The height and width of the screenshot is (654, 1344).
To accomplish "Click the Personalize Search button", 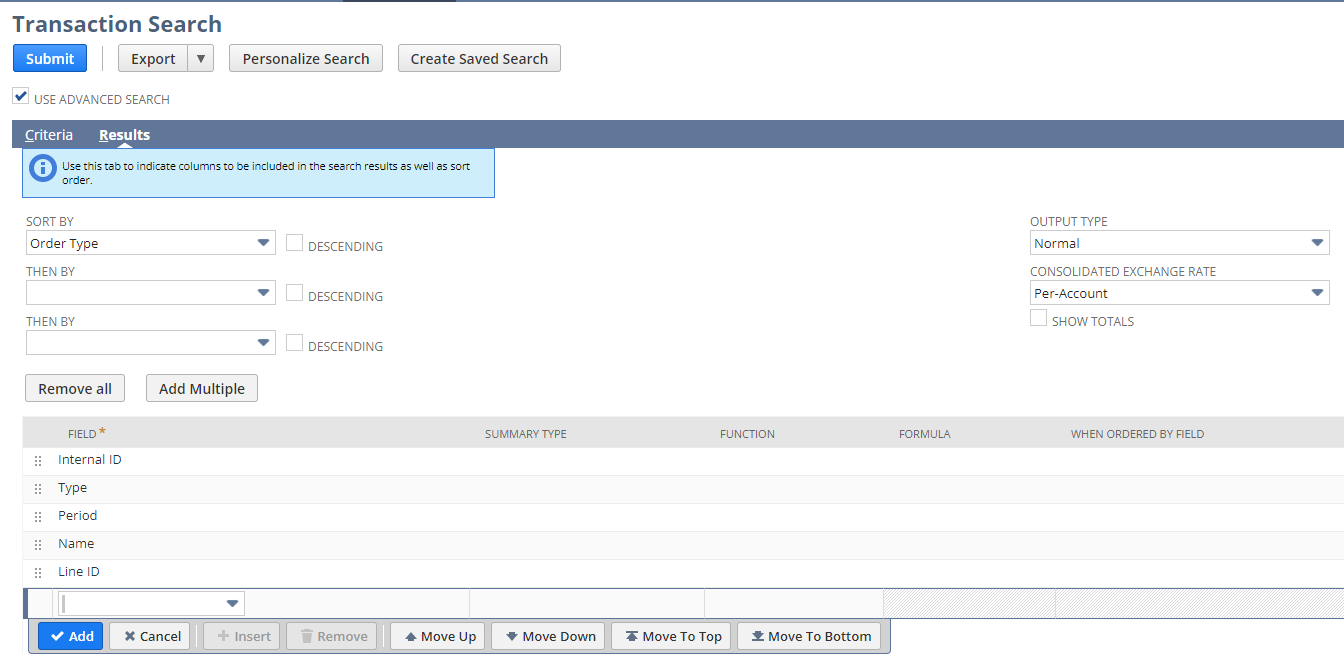I will pyautogui.click(x=305, y=58).
